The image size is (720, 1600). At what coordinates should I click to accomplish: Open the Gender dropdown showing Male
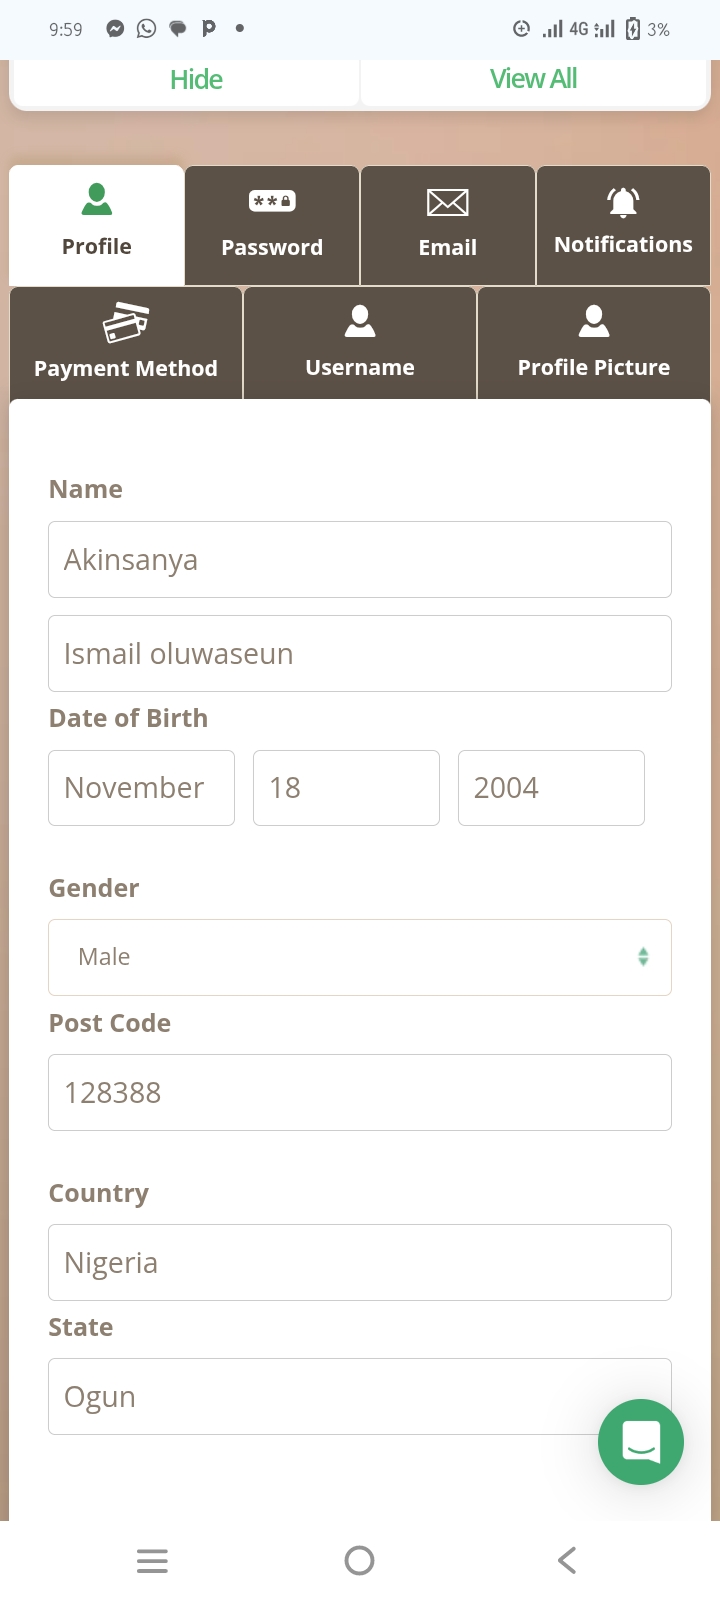[x=360, y=957]
